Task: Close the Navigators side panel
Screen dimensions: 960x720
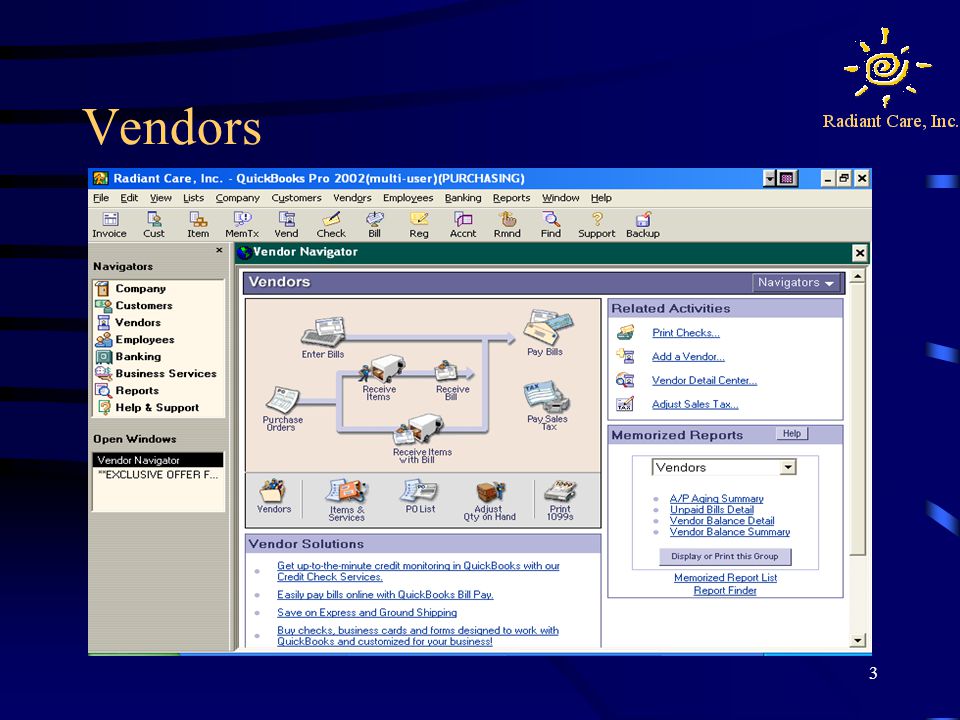Action: pos(219,250)
